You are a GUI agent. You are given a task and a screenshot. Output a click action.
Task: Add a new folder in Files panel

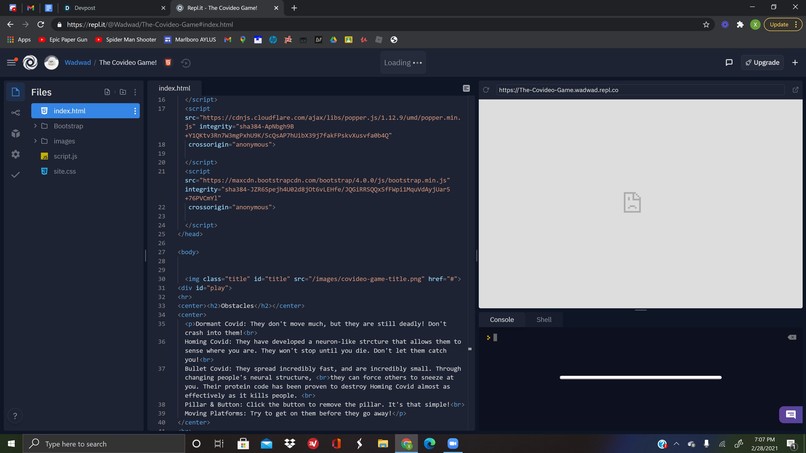pyautogui.click(x=122, y=92)
